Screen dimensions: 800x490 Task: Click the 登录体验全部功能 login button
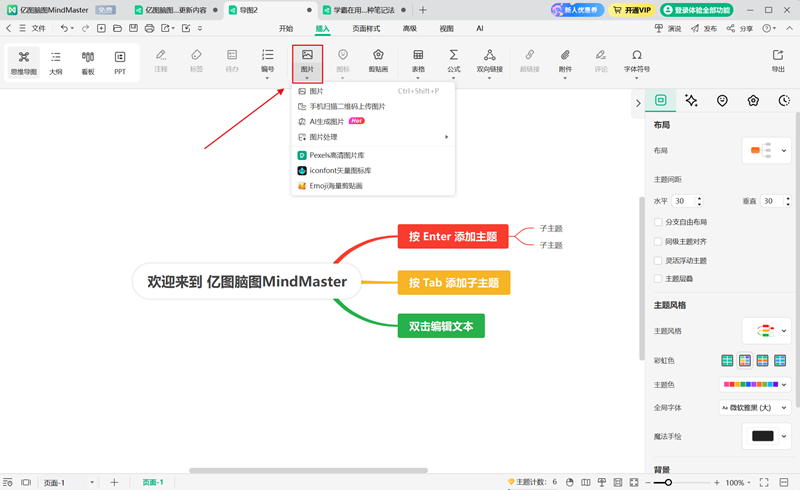[697, 10]
